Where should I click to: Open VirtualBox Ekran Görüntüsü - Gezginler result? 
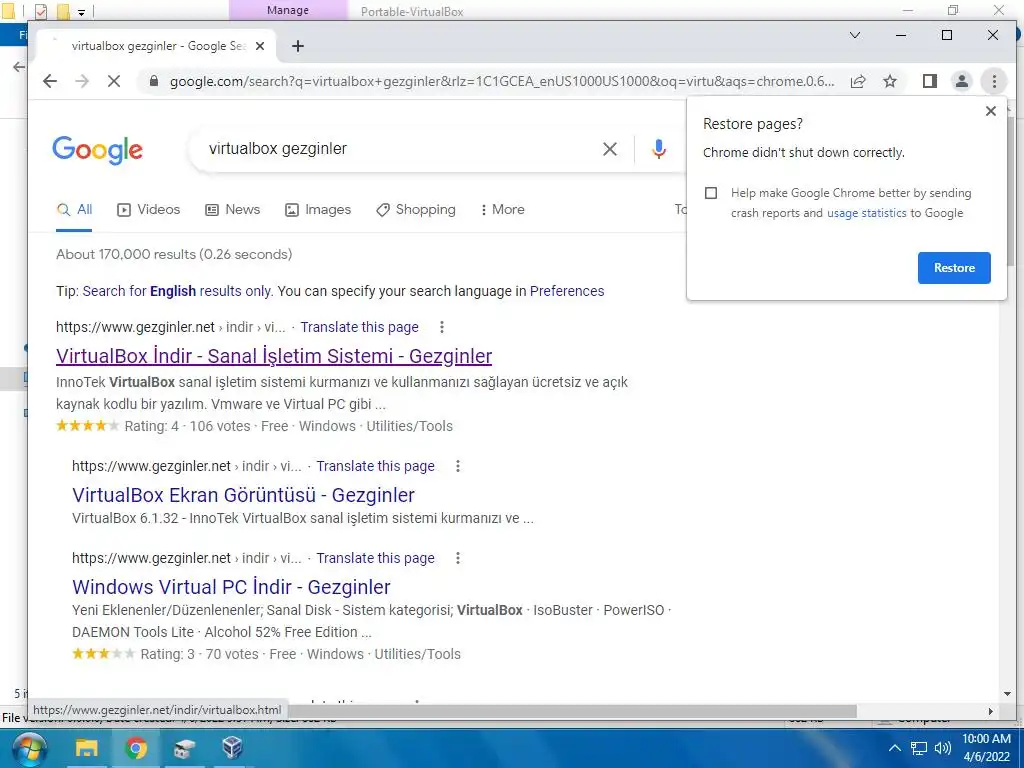(x=243, y=495)
